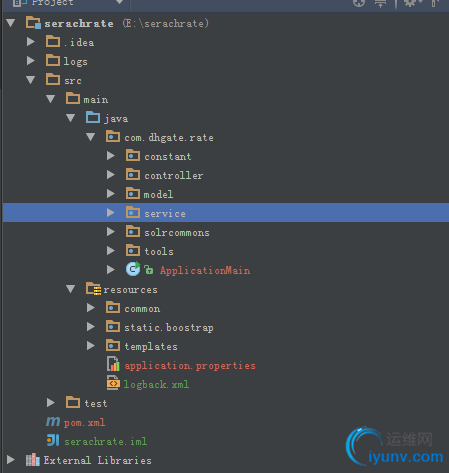Select the static.boostrap label

(x=169, y=328)
